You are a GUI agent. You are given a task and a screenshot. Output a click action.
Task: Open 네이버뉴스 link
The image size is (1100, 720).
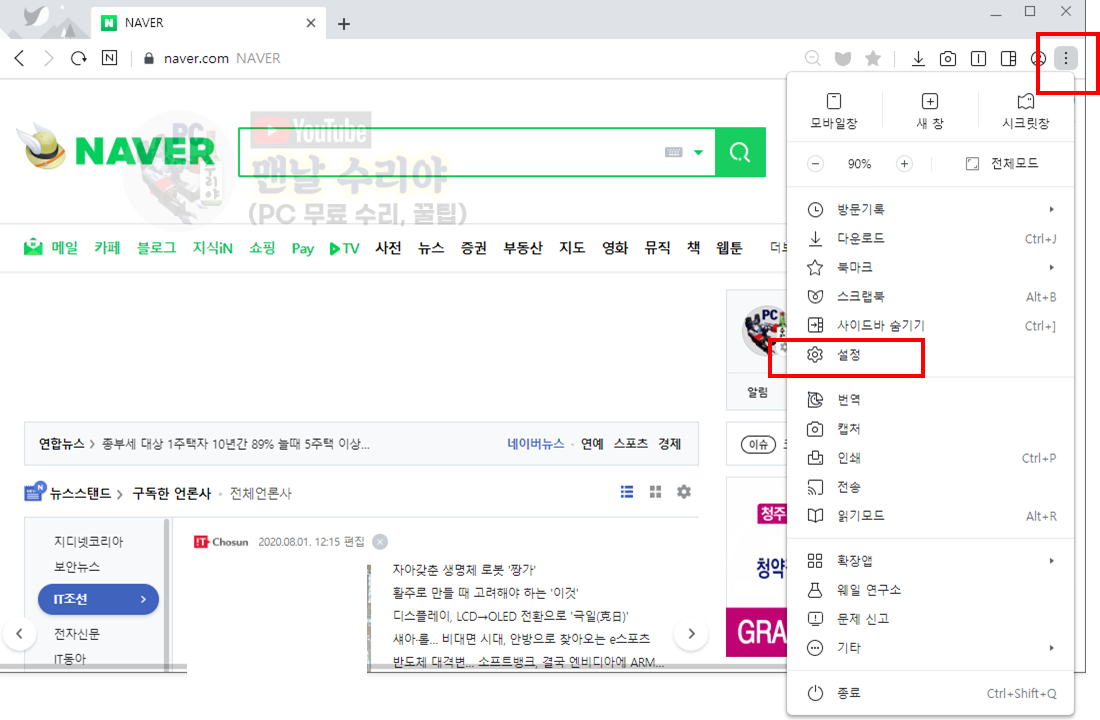535,444
